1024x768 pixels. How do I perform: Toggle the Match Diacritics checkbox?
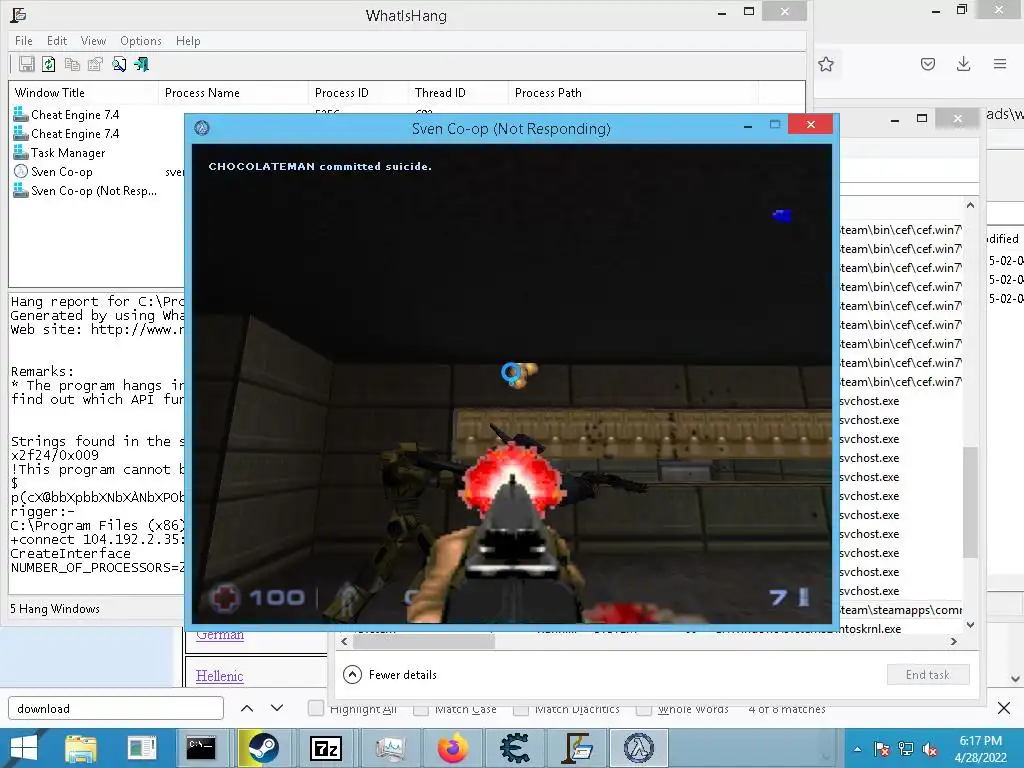(x=520, y=709)
